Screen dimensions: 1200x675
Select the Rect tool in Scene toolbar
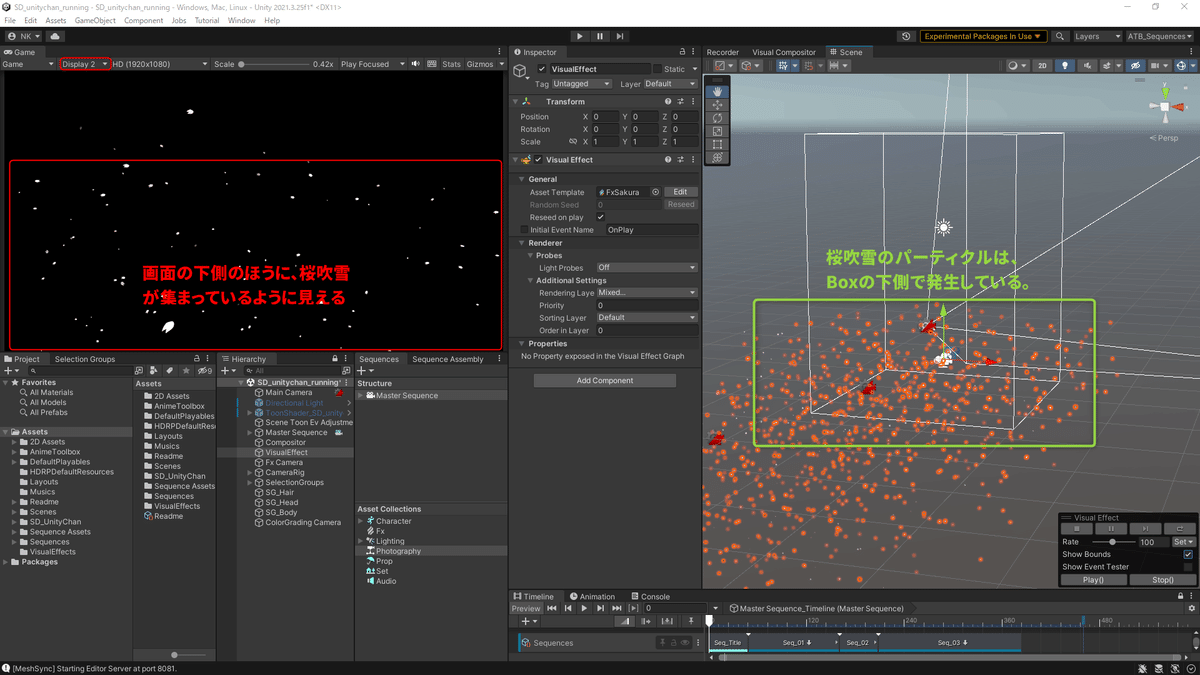point(717,144)
